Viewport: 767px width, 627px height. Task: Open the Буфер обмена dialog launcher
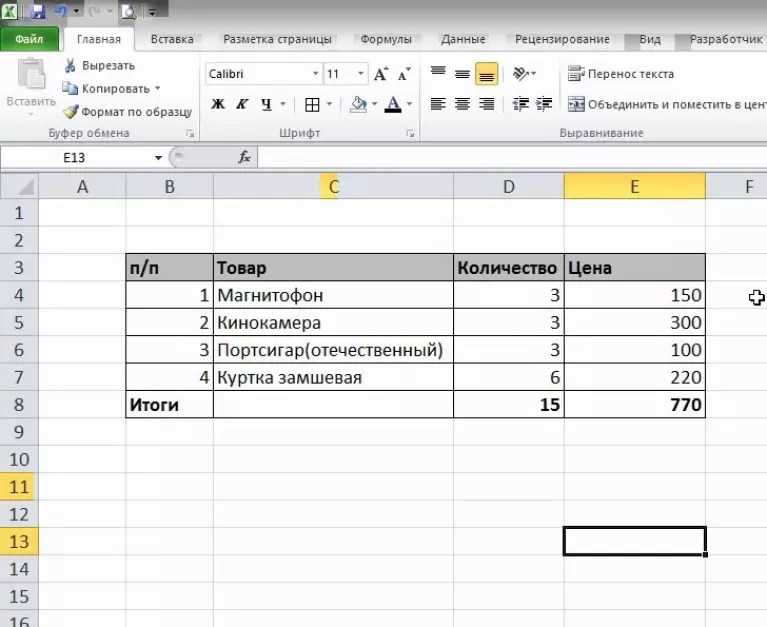click(x=190, y=133)
